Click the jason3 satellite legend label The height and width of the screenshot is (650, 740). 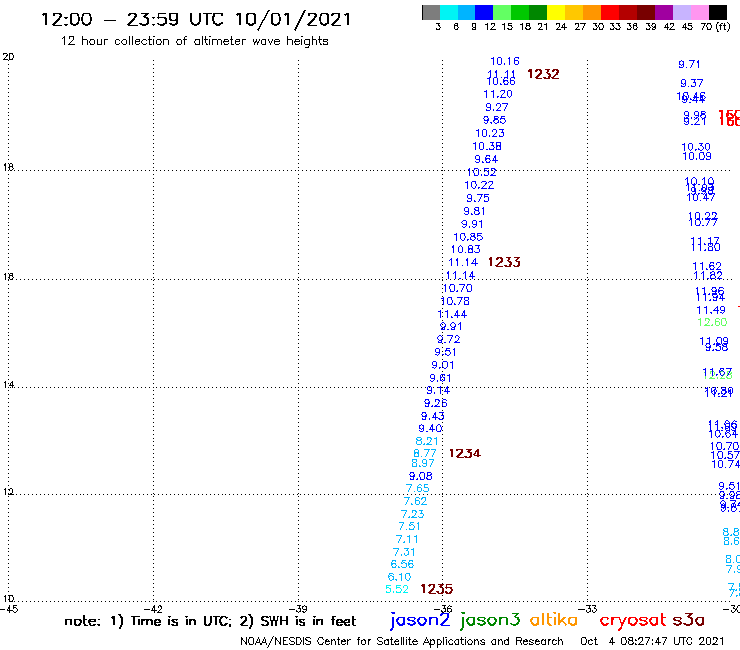tap(490, 621)
